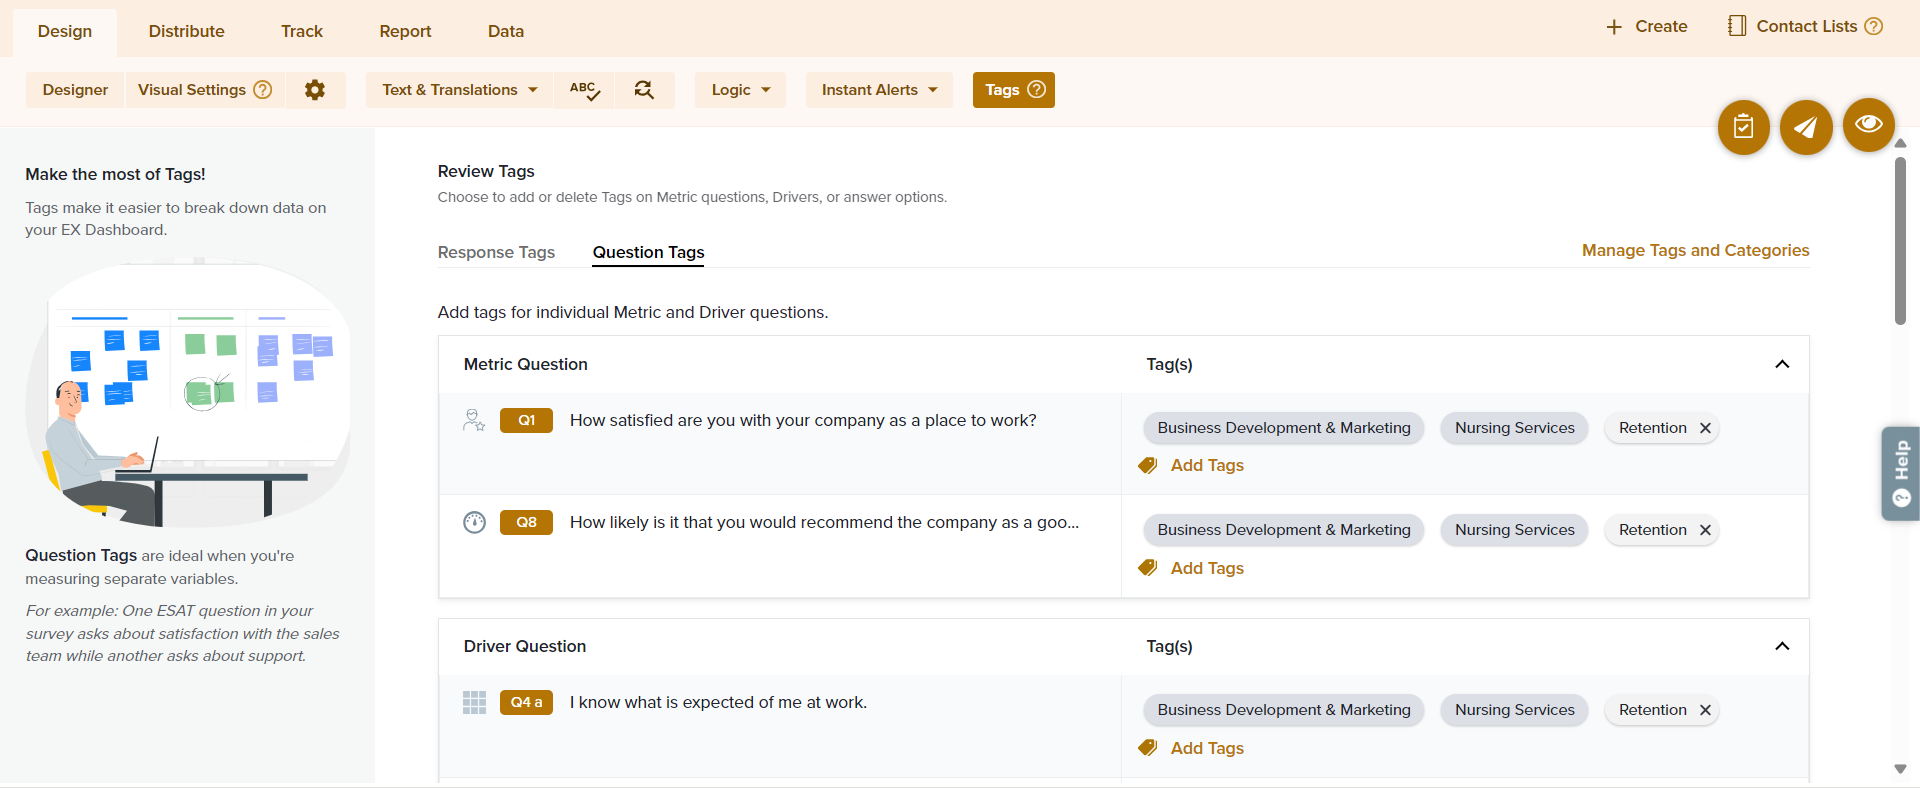The height and width of the screenshot is (788, 1920).
Task: Click the paper plane distribute button
Action: 1805,127
